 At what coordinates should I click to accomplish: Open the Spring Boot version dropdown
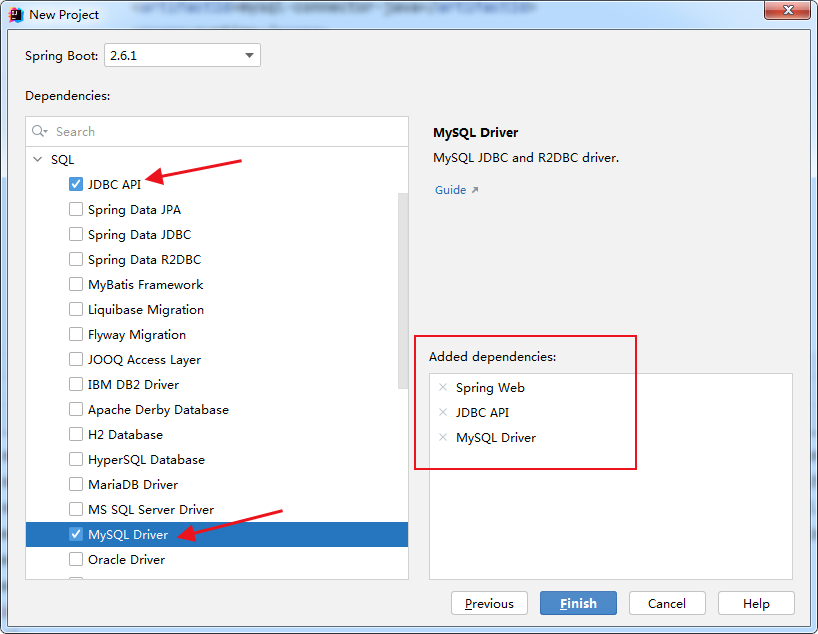pos(183,55)
